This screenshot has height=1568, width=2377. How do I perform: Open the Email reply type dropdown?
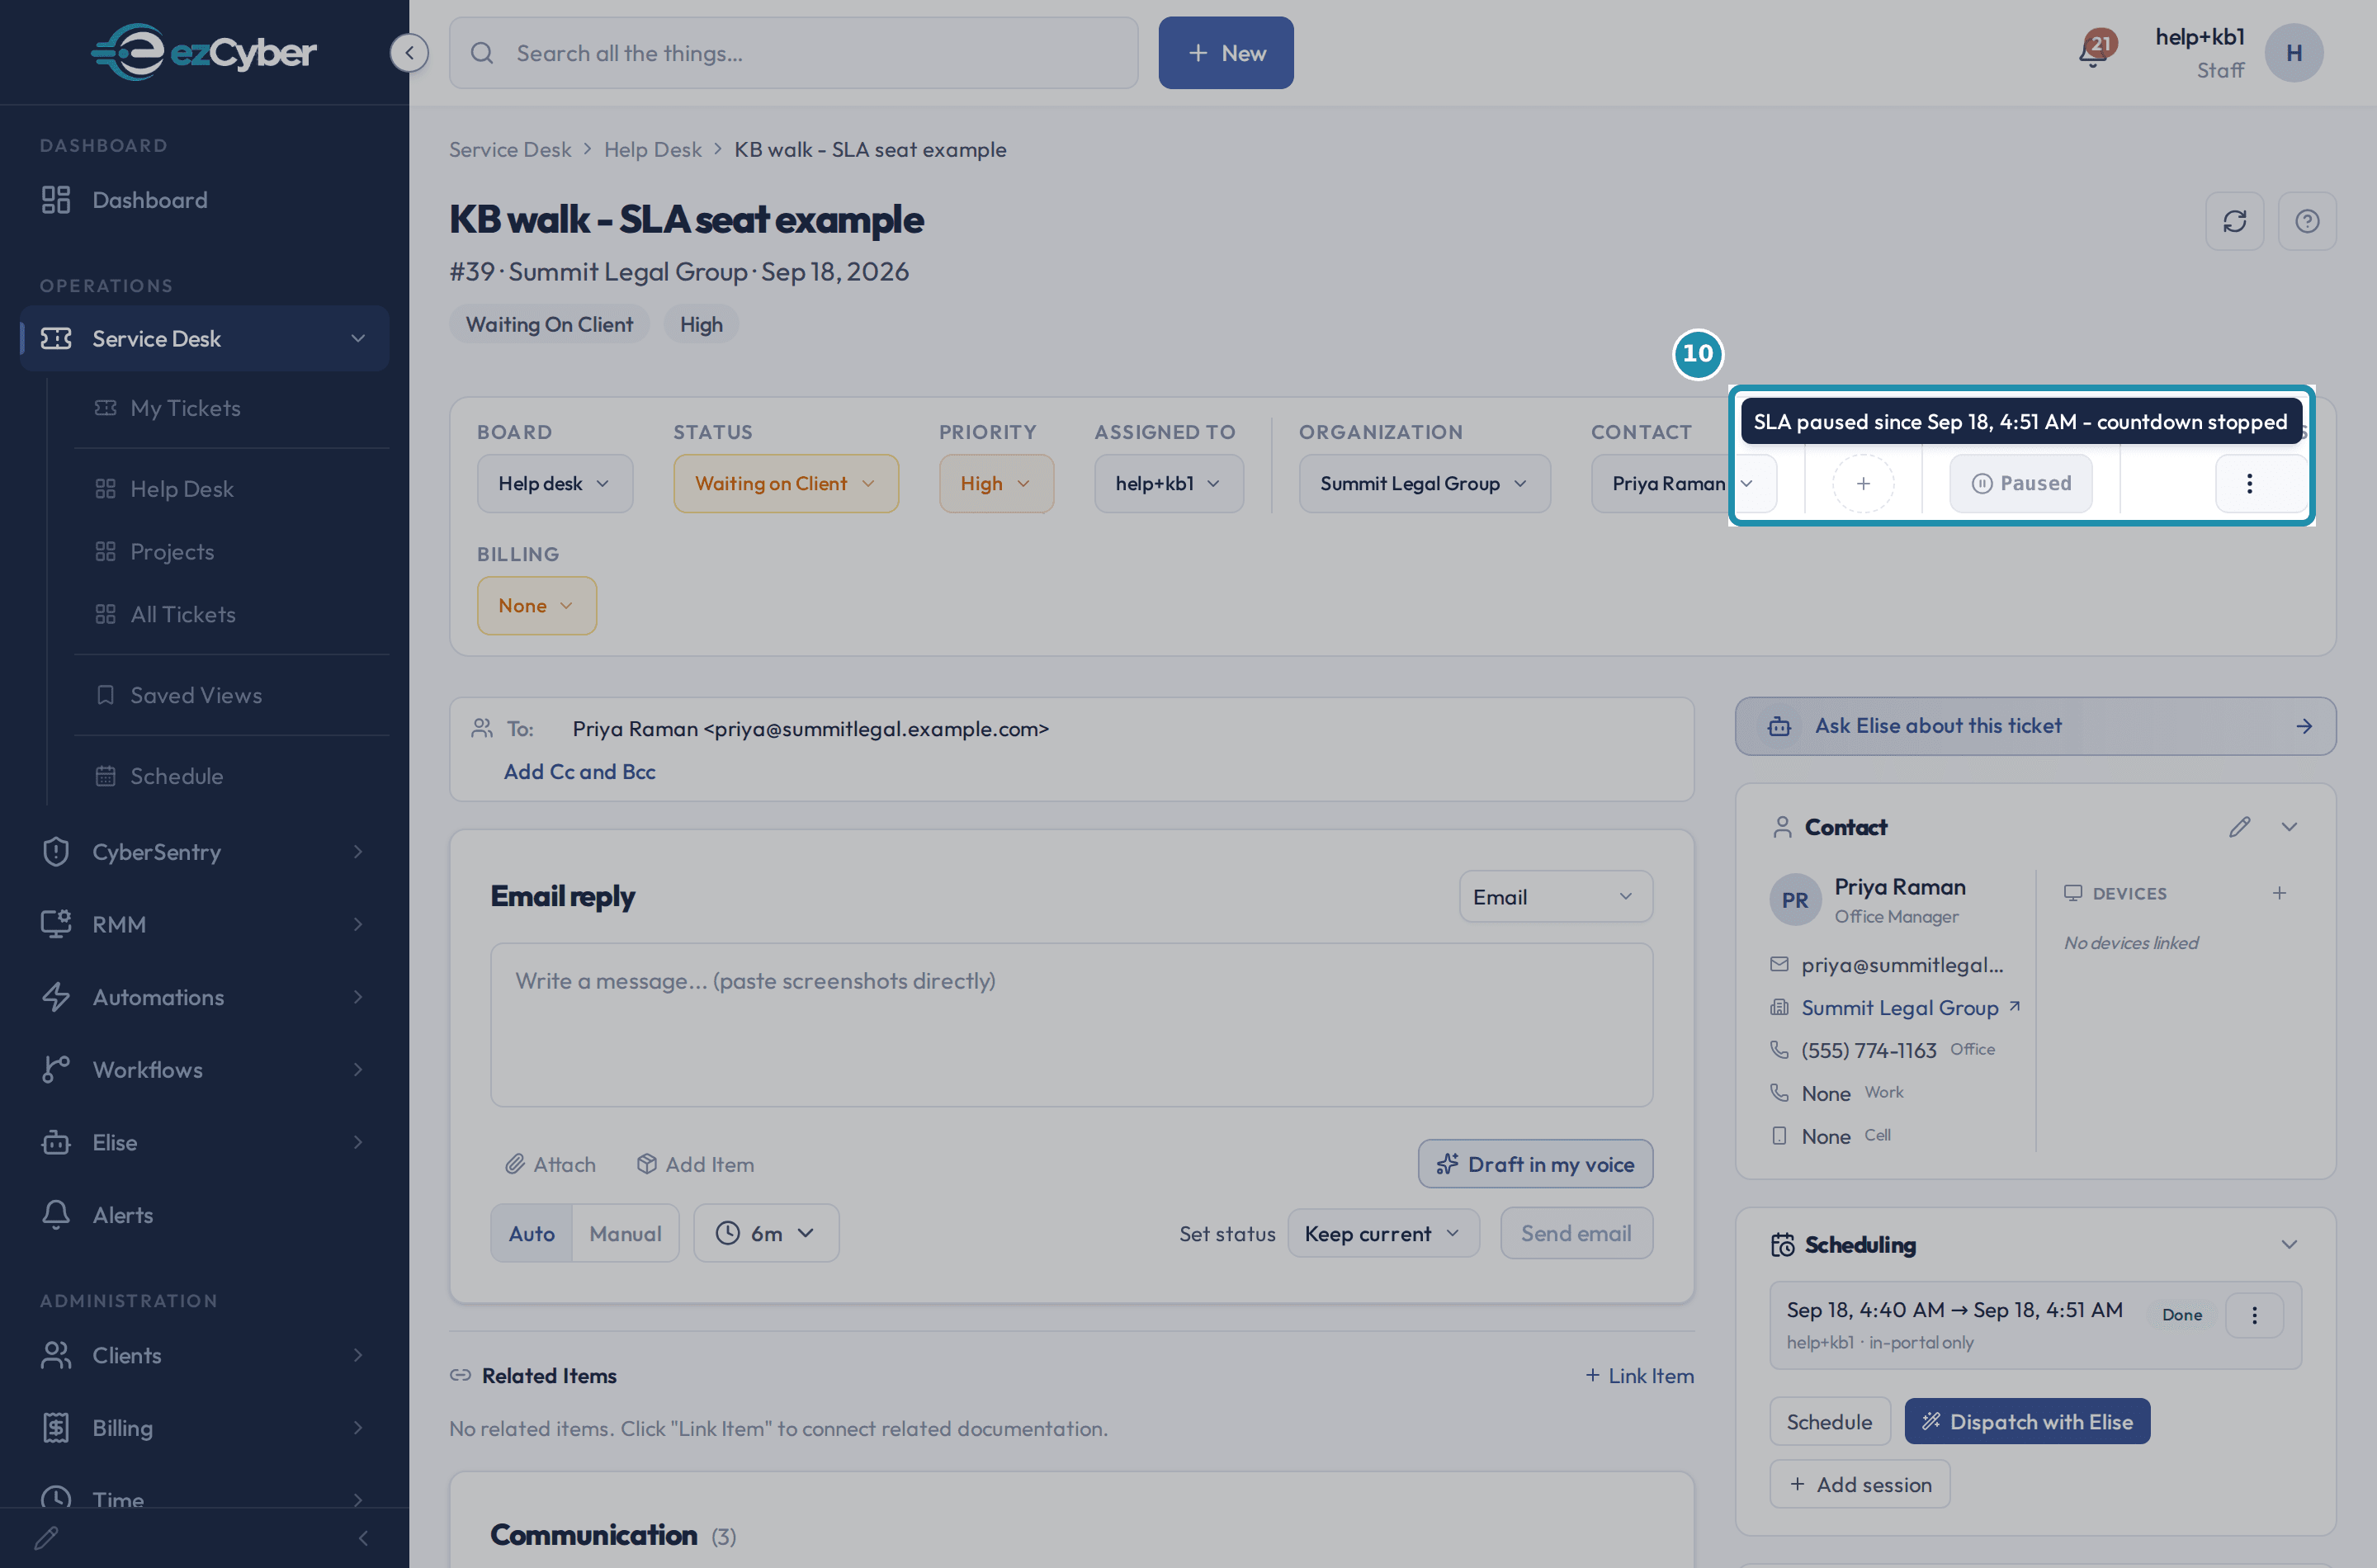[x=1555, y=897]
